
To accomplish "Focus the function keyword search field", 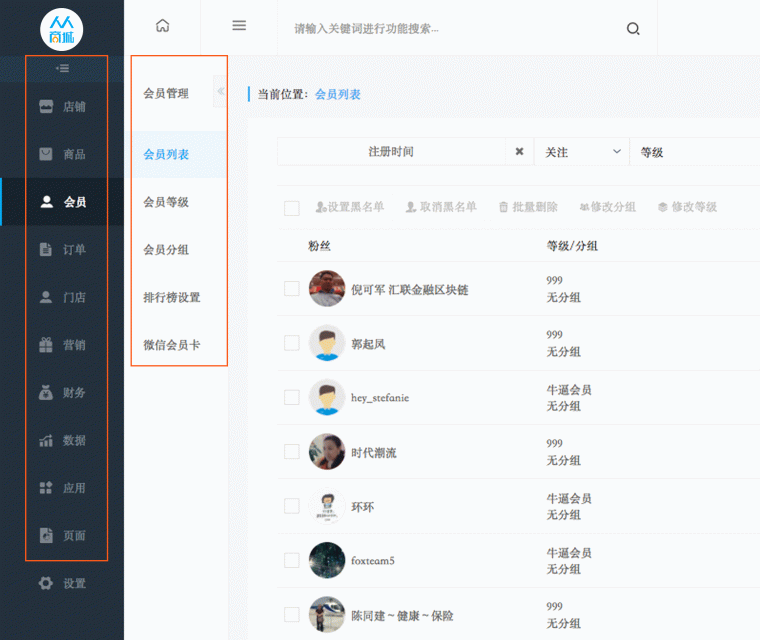I will [451, 29].
